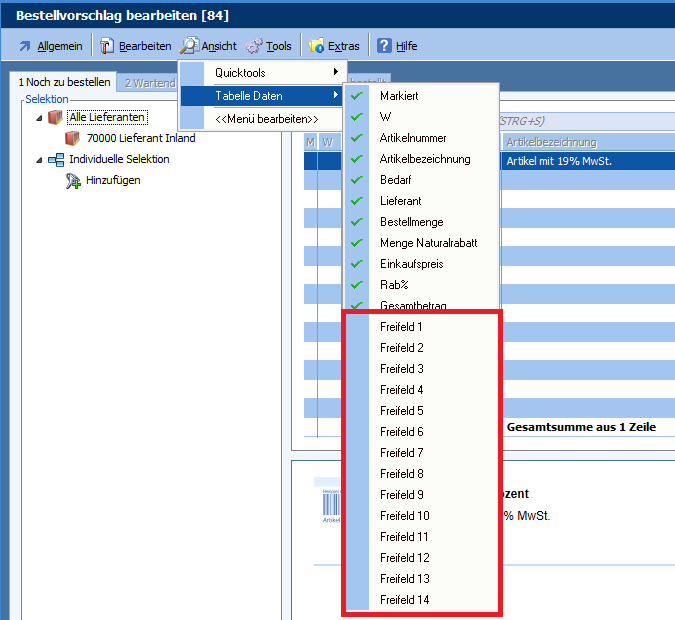Viewport: 675px width, 620px height.
Task: Switch to the Noch zu bestellen tab
Action: pyautogui.click(x=61, y=82)
